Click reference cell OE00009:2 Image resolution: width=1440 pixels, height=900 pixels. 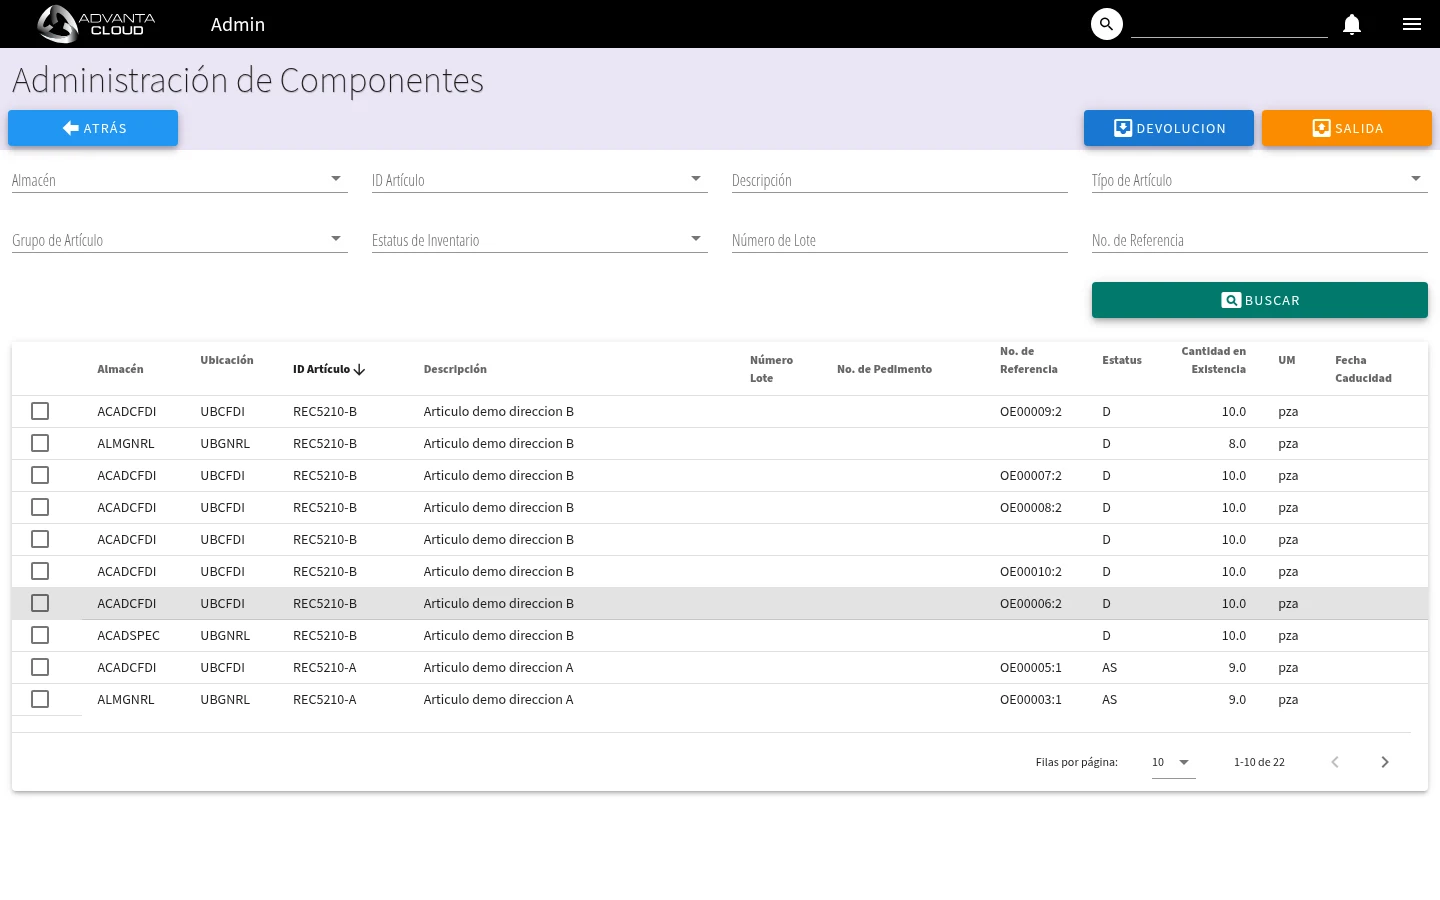tap(1031, 411)
